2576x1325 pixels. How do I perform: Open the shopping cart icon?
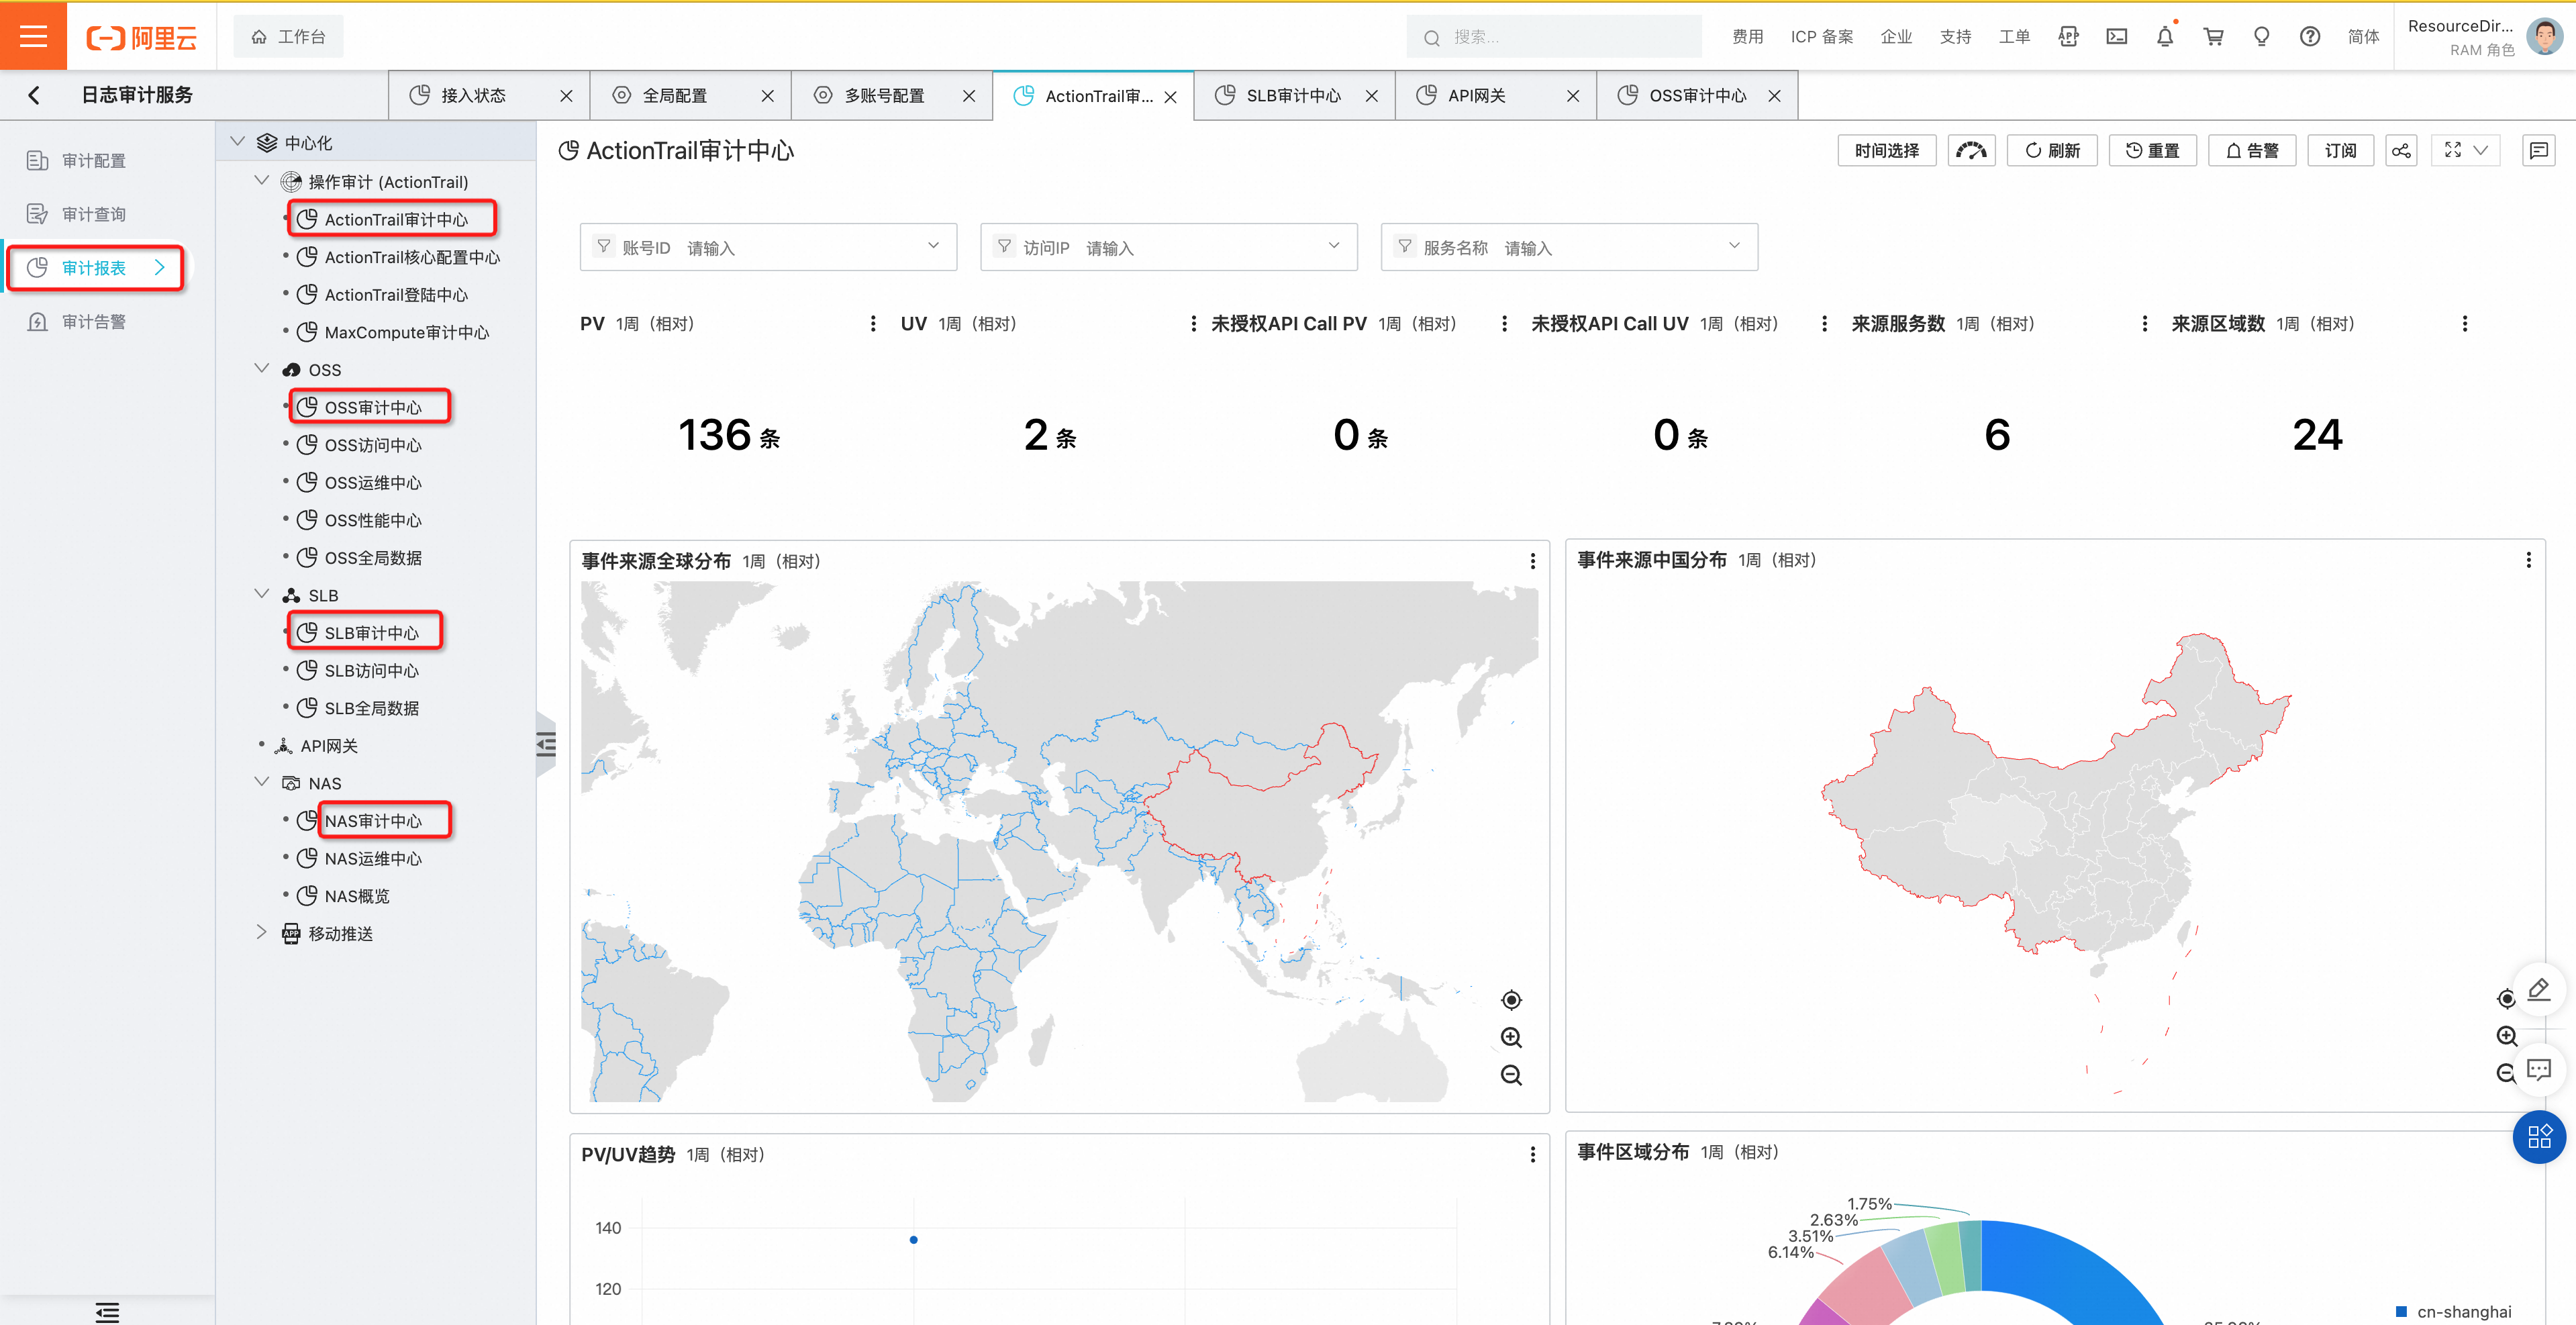pyautogui.click(x=2213, y=37)
